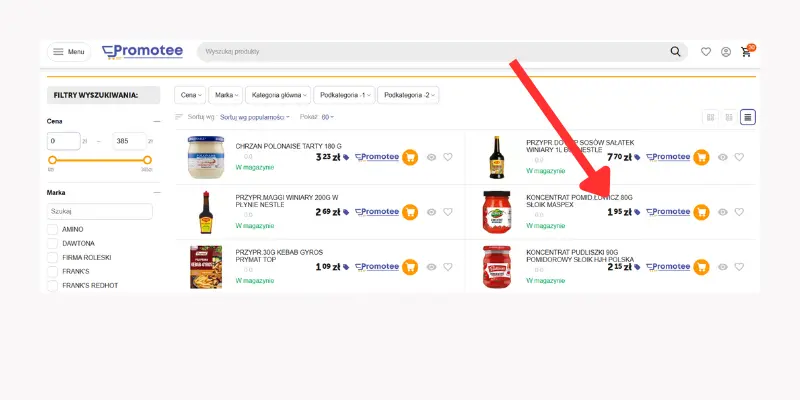Screen dimensions: 800x400
Task: Click the maximum price field showing 385
Action: tap(130, 141)
